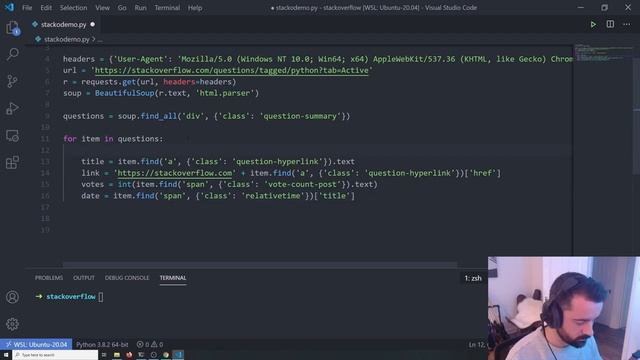Click unsaved dot on stackodemo.py tab
This screenshot has width=640, height=360.
pos(93,24)
